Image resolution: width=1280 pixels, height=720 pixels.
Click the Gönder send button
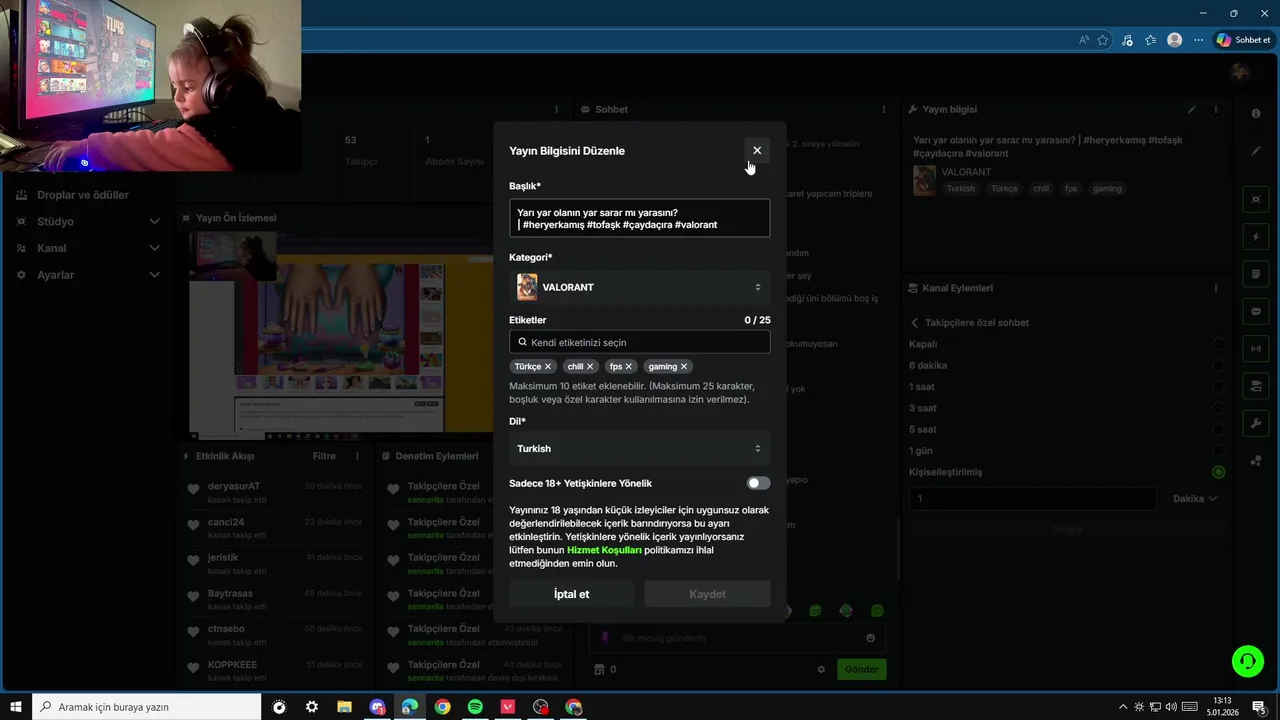(861, 669)
